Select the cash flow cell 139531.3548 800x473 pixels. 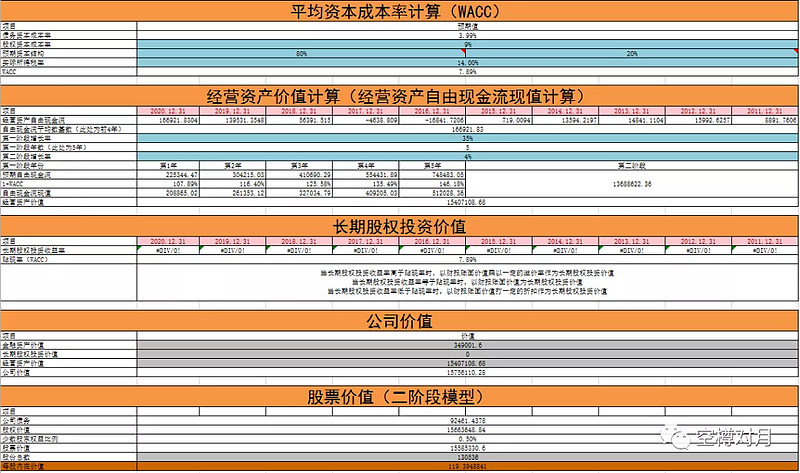pyautogui.click(x=233, y=120)
